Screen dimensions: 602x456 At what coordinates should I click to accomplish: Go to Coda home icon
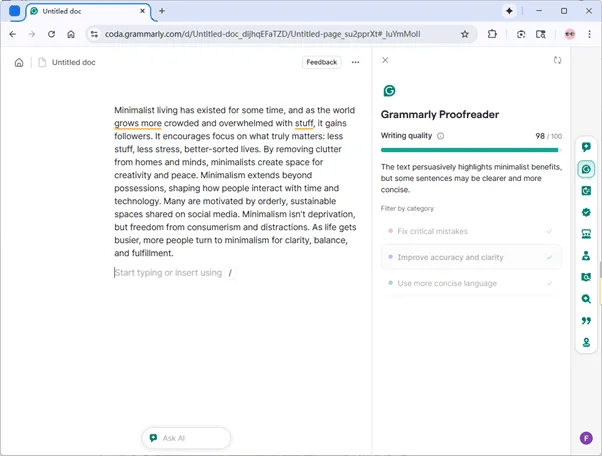[x=19, y=63]
